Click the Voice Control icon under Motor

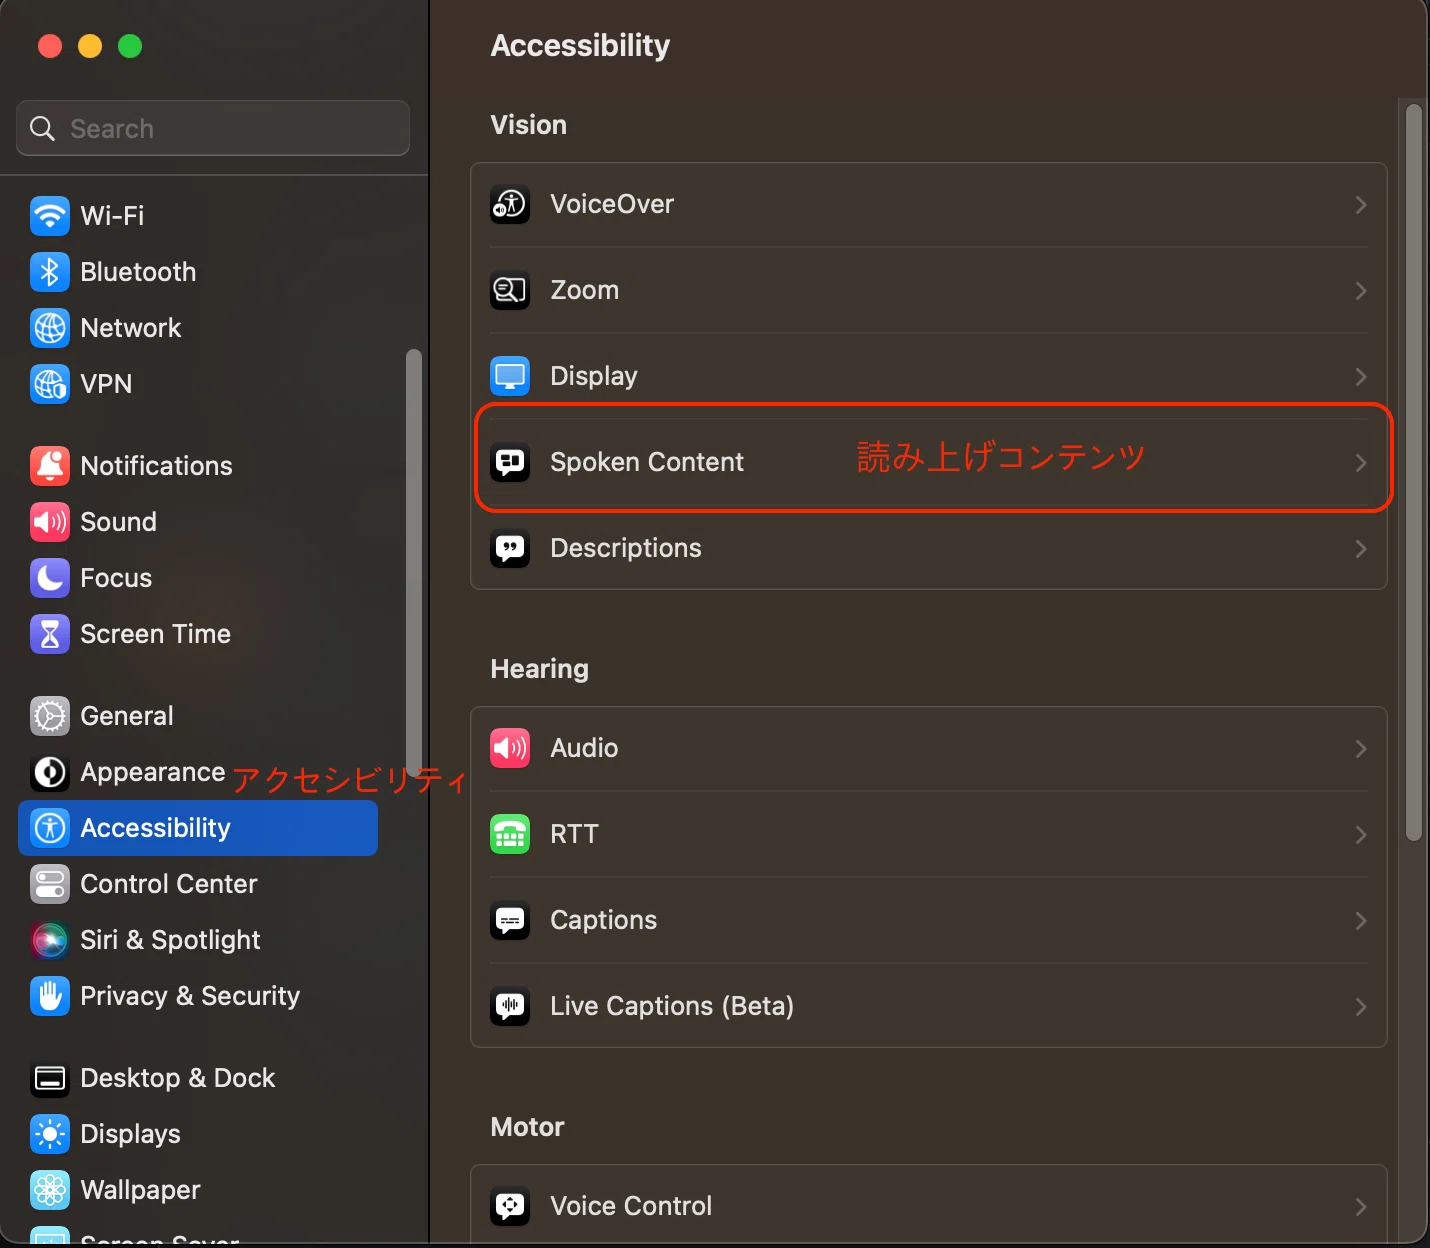(510, 1206)
